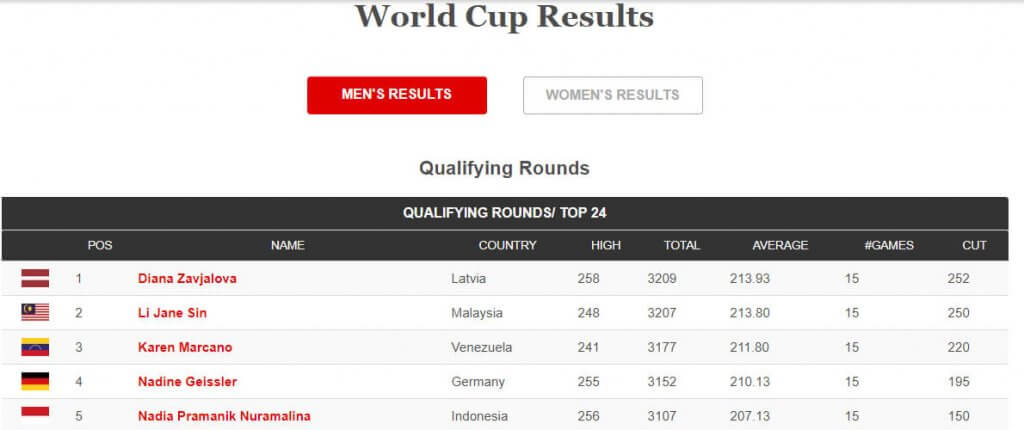Click the NAME column header
Image resolution: width=1024 pixels, height=430 pixels.
click(x=288, y=245)
